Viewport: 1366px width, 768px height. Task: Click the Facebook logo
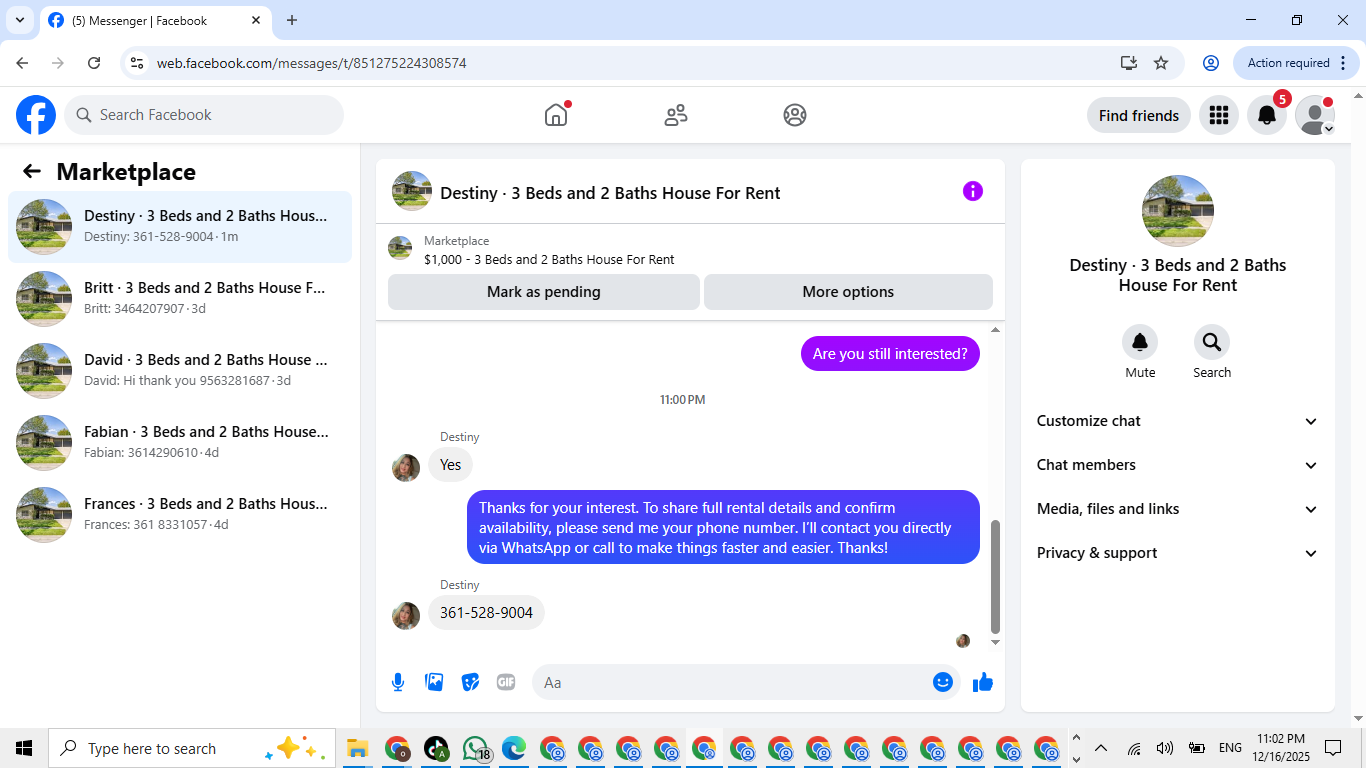pyautogui.click(x=36, y=115)
